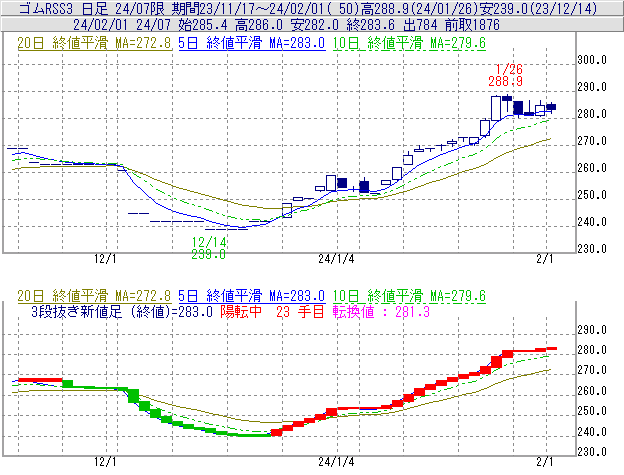Click the 24/1/4 date label under lower chart
The height and width of the screenshot is (475, 624).
pyautogui.click(x=336, y=461)
